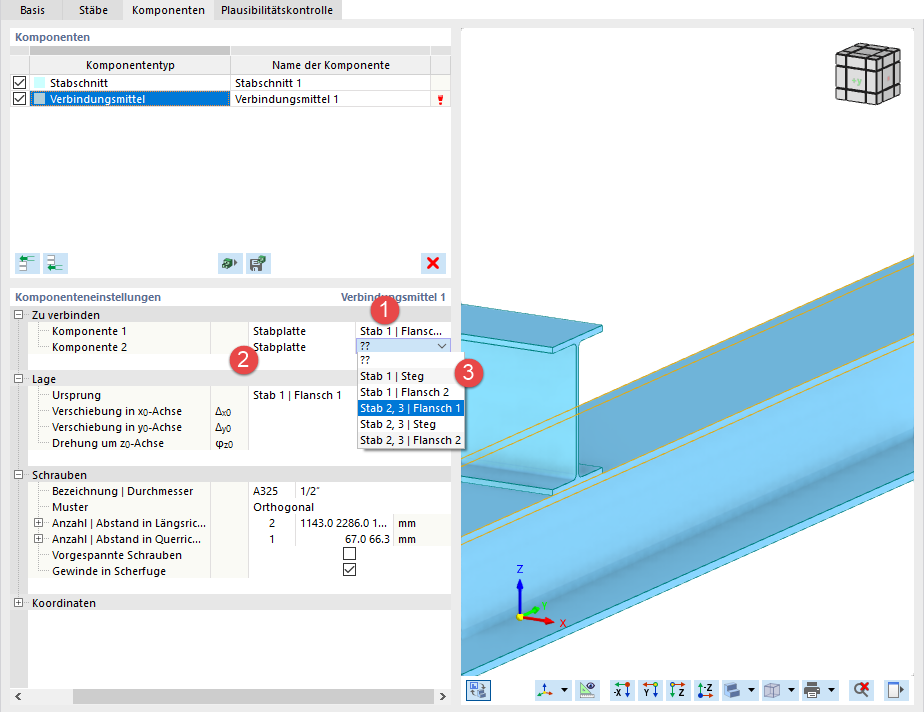
Task: Set view in Z direction
Action: click(x=678, y=690)
